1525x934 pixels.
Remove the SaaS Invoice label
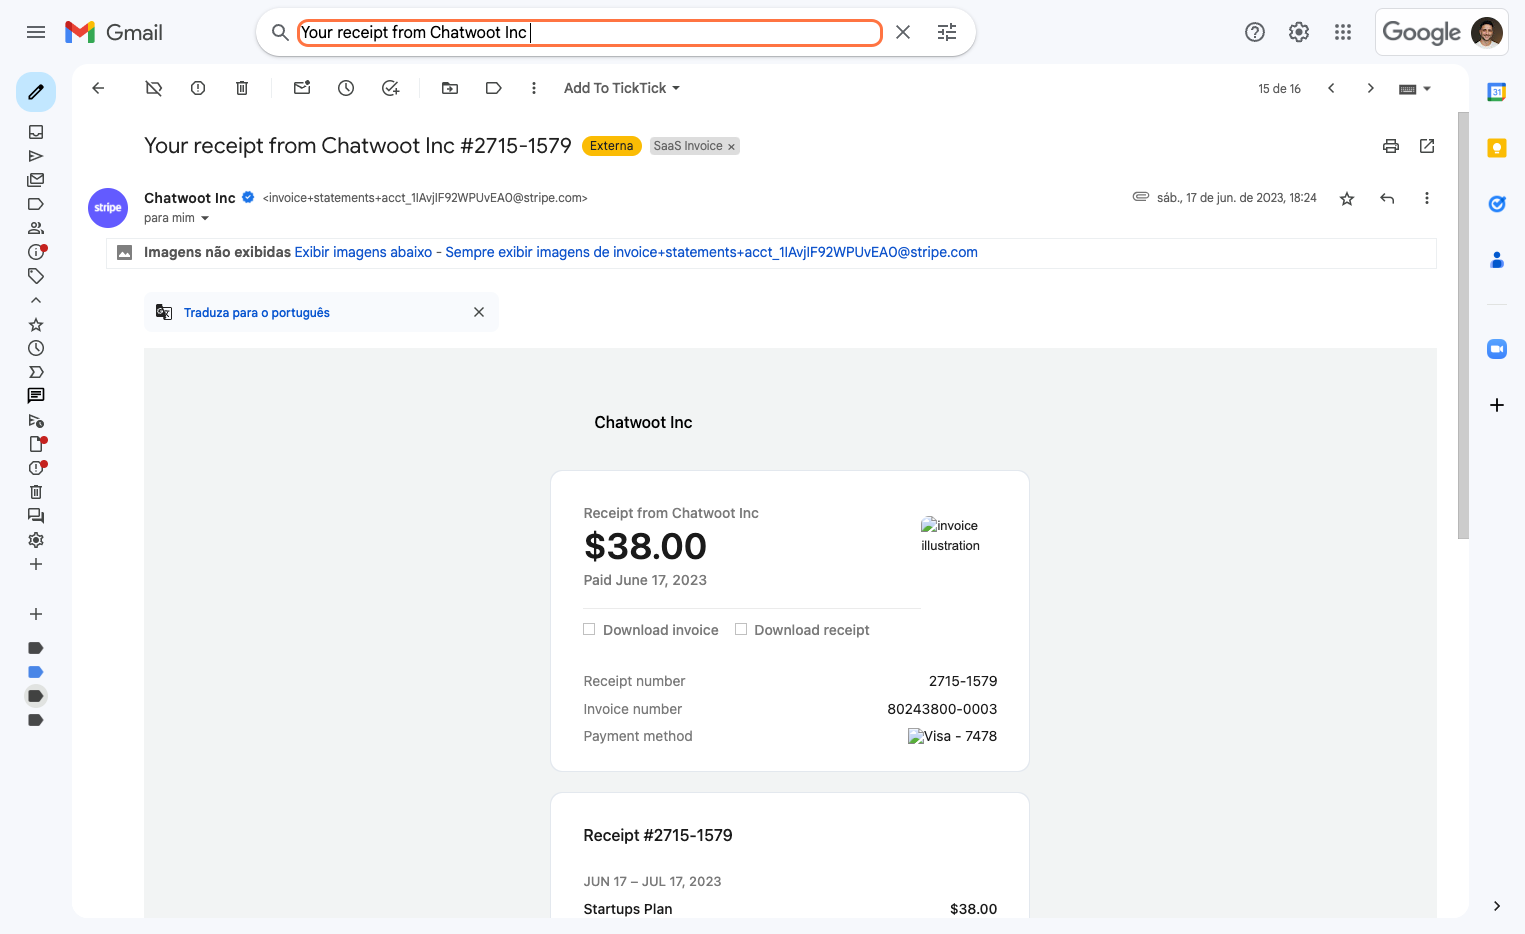[731, 147]
